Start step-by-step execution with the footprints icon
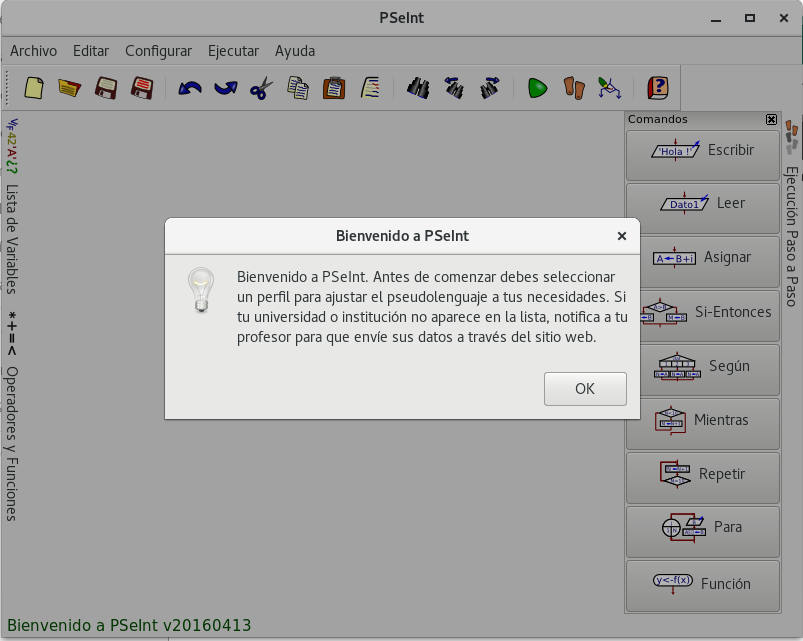Image resolution: width=803 pixels, height=641 pixels. 574,88
